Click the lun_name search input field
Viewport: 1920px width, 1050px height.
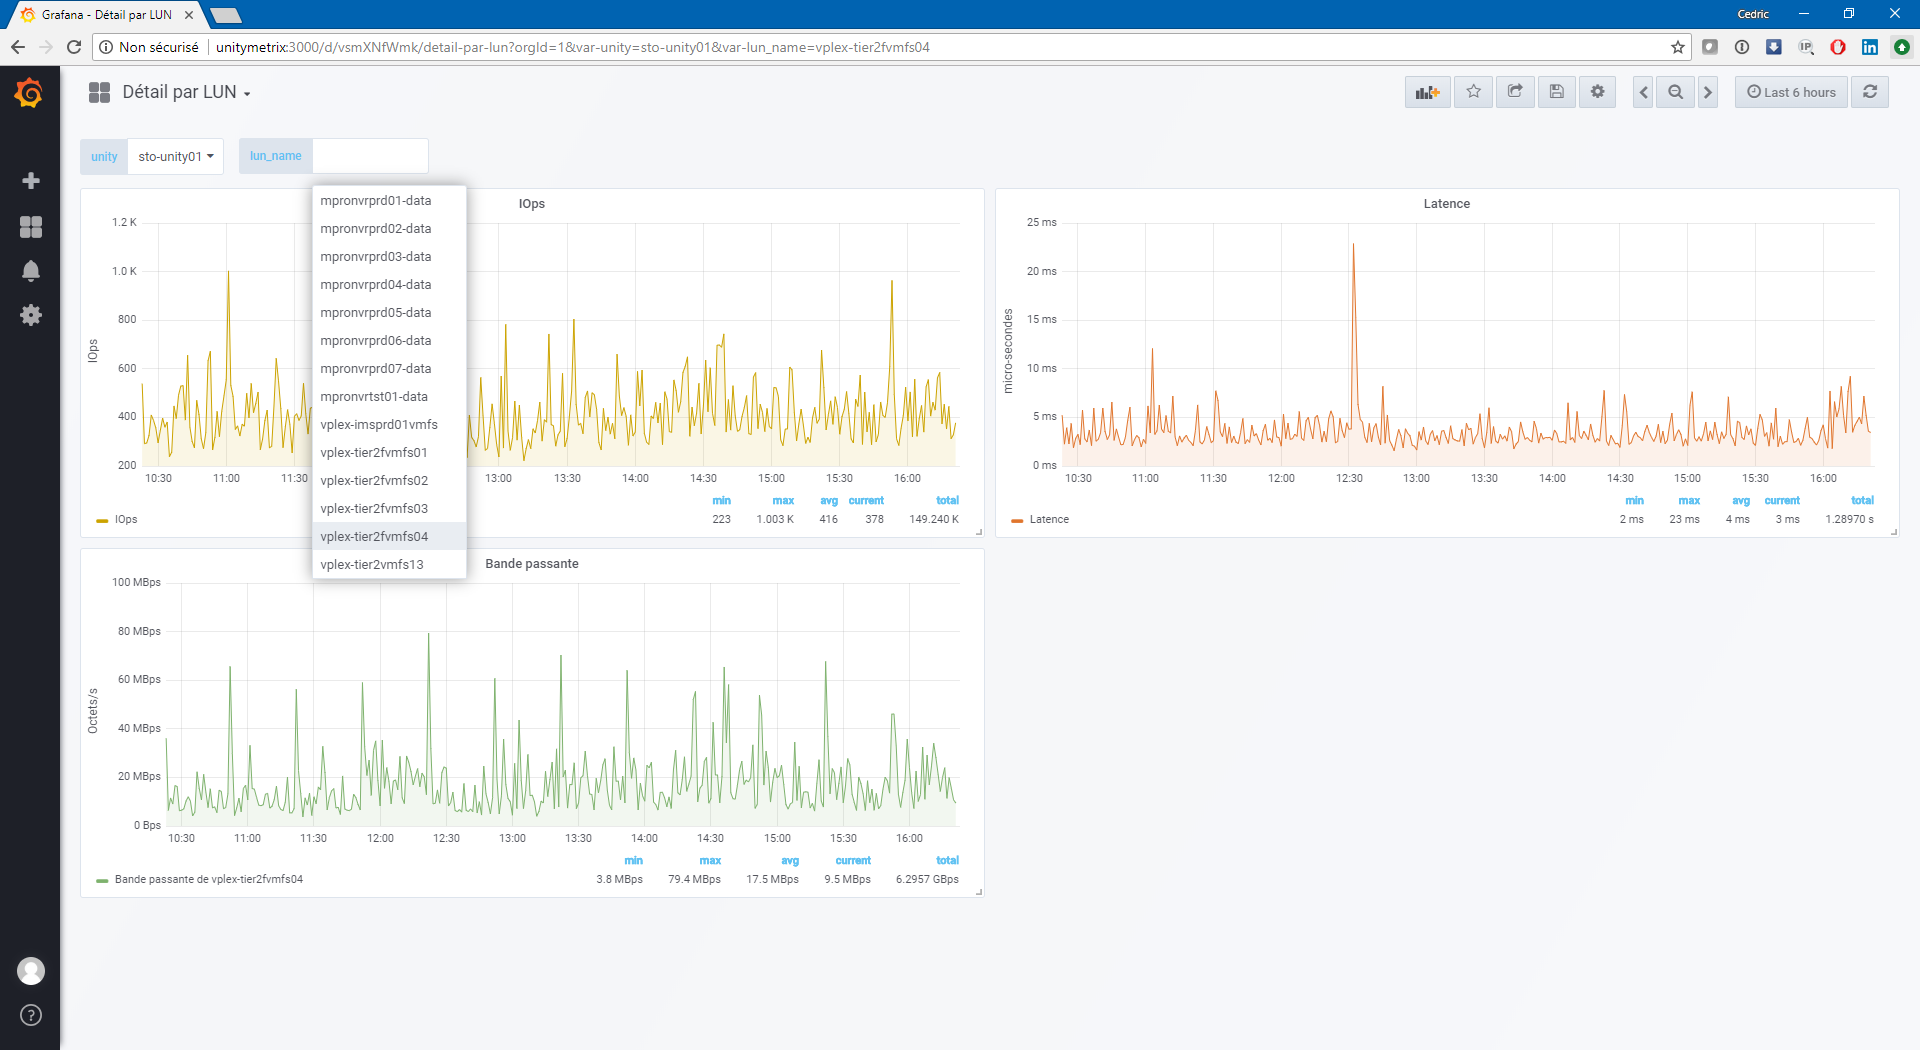coord(370,157)
